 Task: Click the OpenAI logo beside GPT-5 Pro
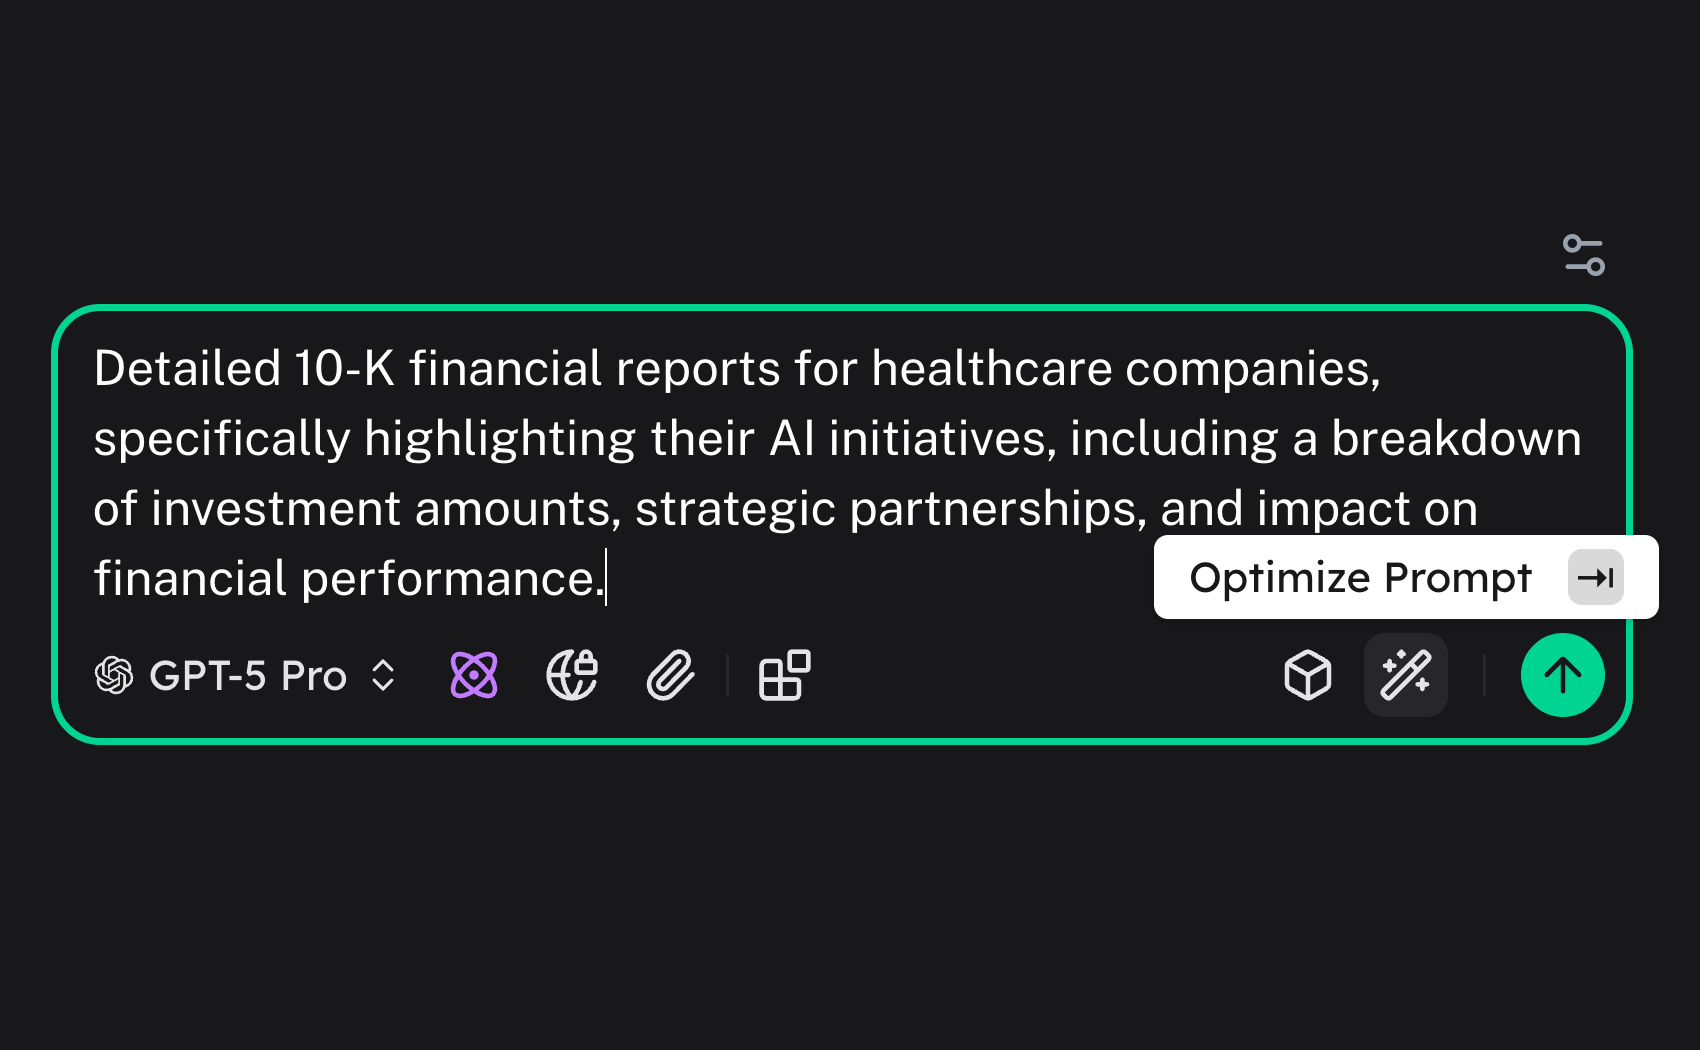(114, 675)
